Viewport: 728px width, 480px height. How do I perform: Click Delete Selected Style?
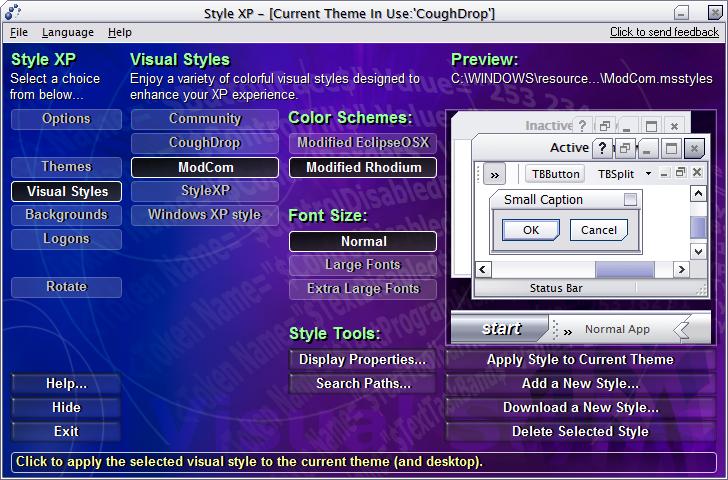pos(580,432)
